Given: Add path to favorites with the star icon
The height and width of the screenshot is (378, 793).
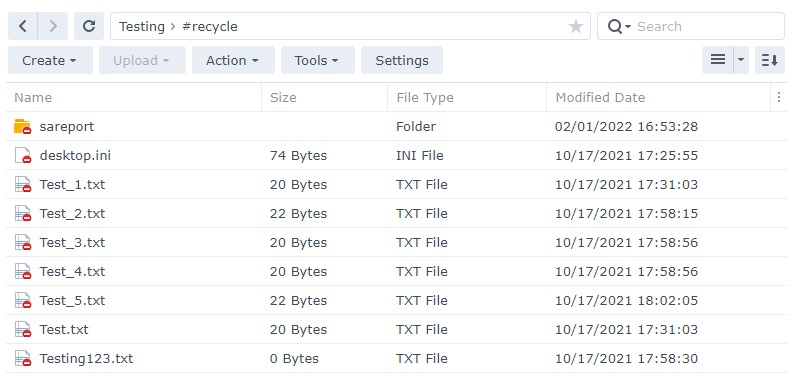Looking at the screenshot, I should pyautogui.click(x=576, y=26).
